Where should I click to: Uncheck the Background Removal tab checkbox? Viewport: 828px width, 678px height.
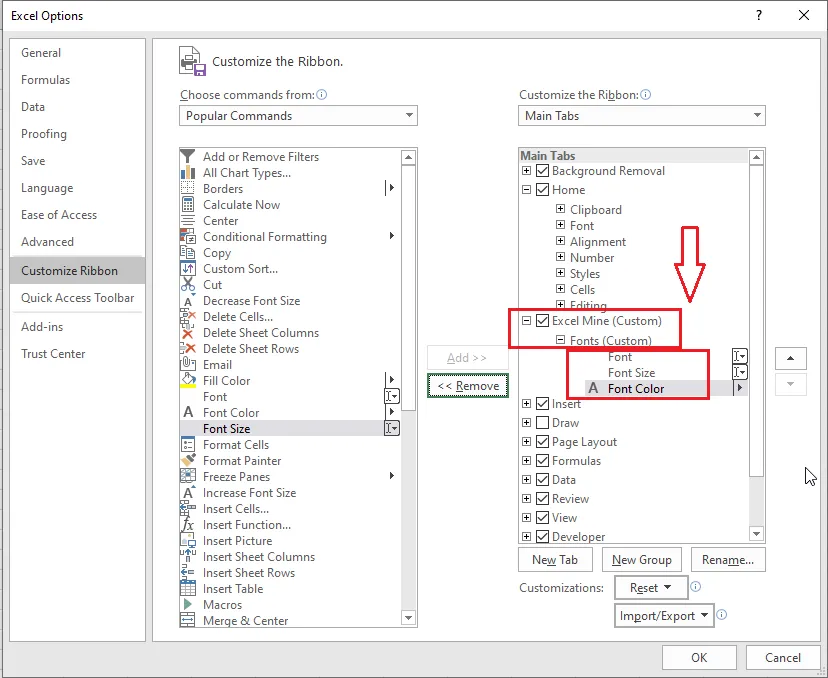click(x=542, y=171)
